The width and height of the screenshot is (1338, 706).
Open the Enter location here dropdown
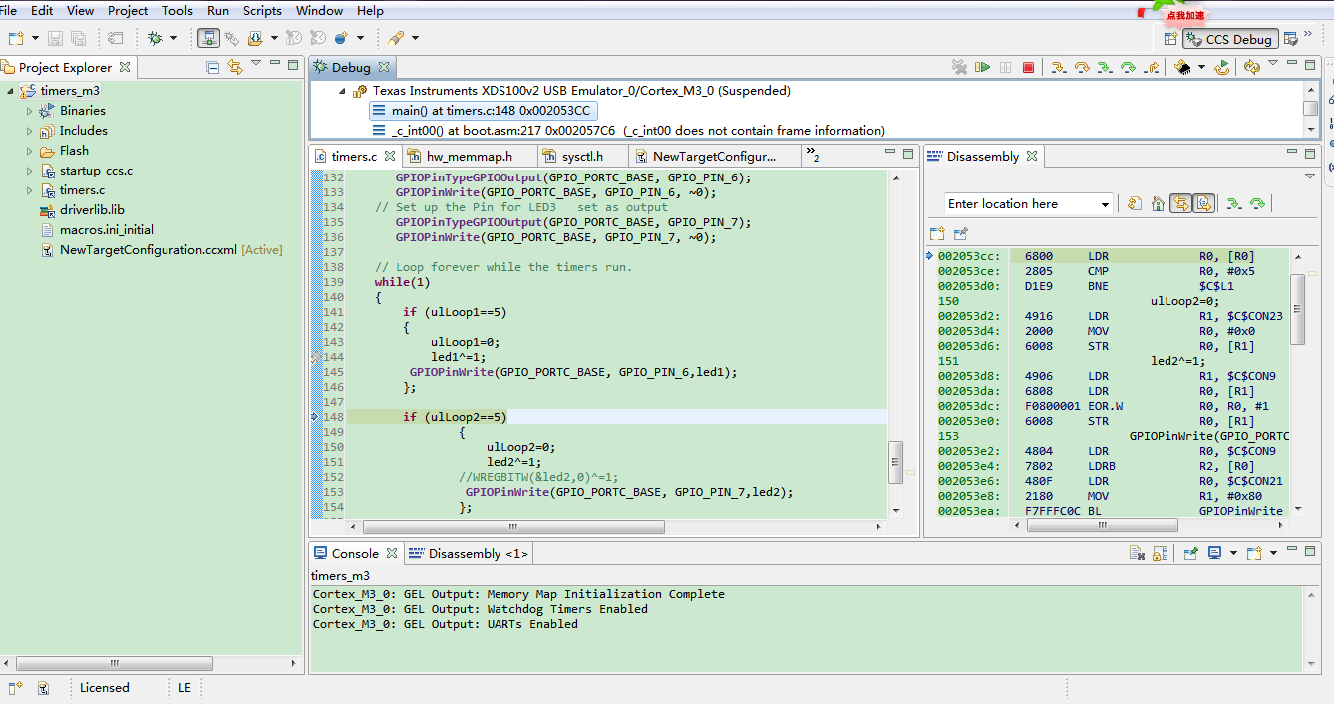click(x=1105, y=204)
